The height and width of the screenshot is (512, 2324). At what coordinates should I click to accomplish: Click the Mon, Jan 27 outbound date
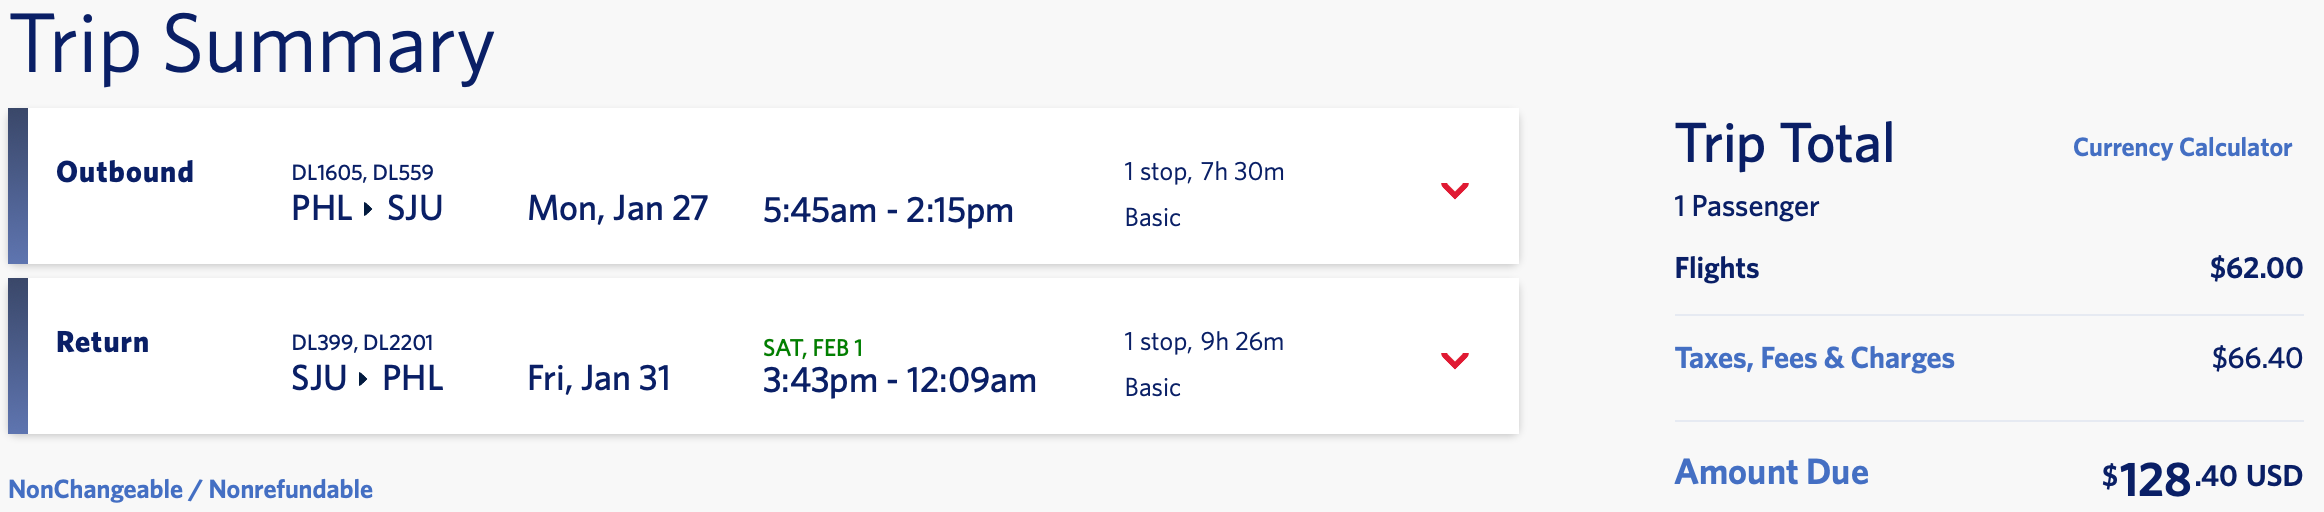coord(617,209)
